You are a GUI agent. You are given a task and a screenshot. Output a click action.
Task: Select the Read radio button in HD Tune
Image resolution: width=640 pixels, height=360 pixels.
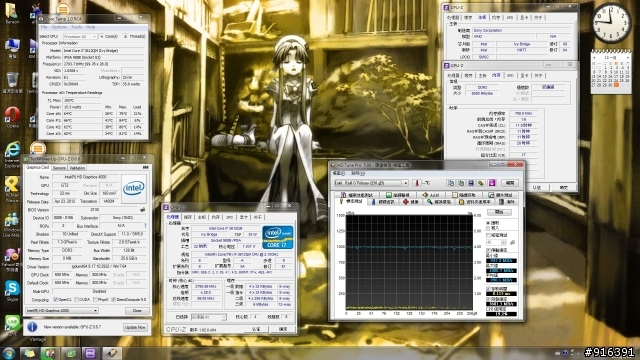tap(488, 223)
